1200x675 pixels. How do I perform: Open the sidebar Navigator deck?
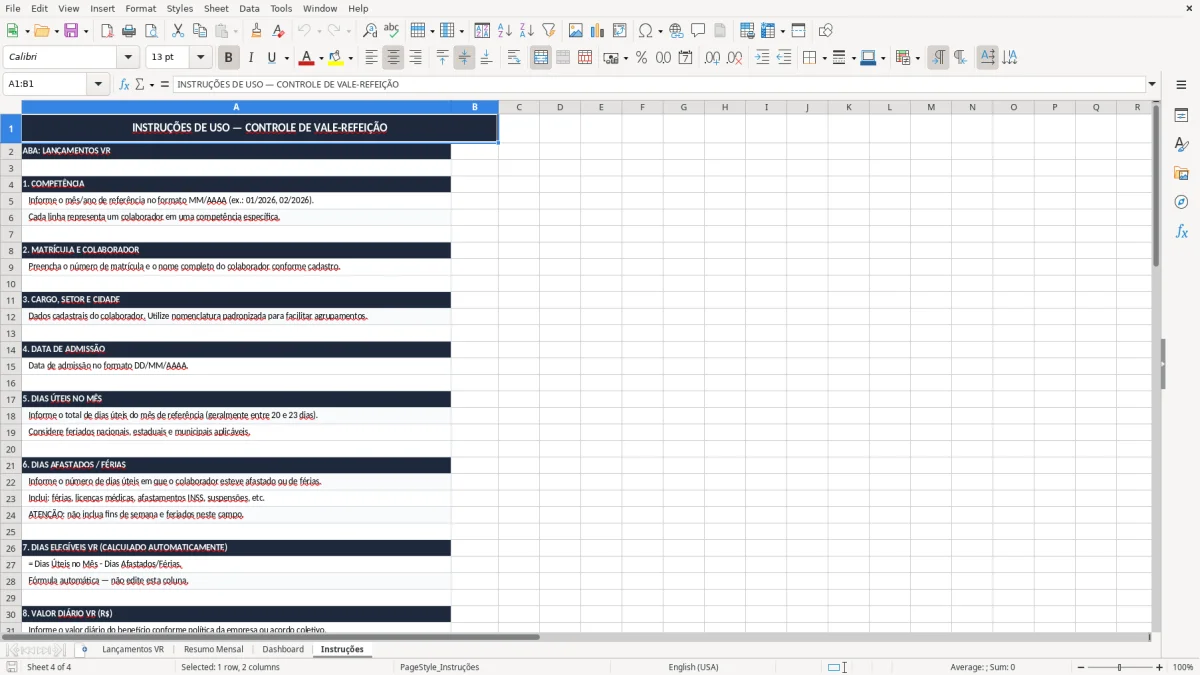(x=1181, y=203)
